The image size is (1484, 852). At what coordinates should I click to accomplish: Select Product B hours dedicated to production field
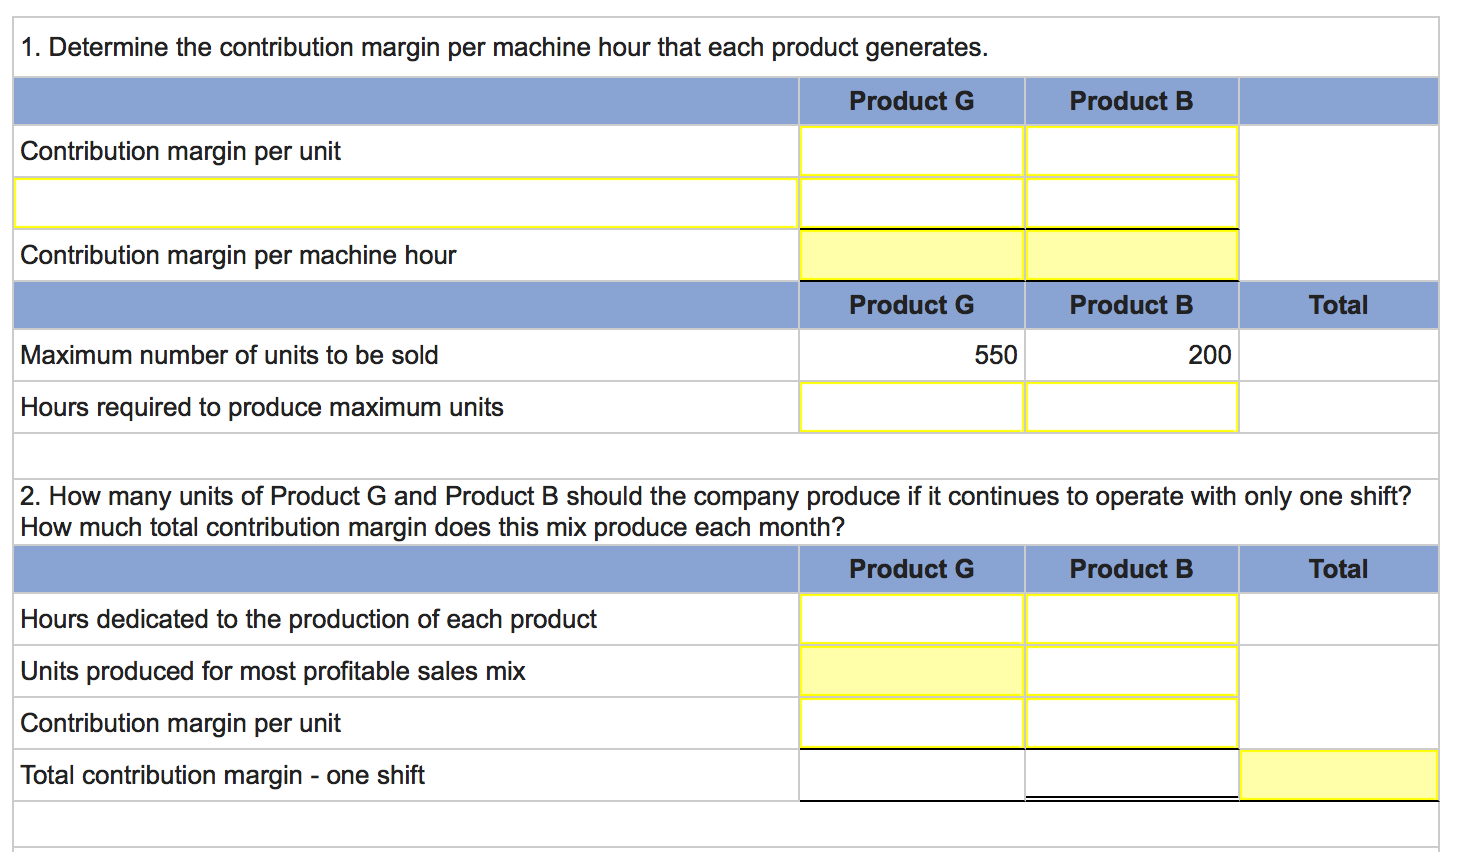(1131, 619)
